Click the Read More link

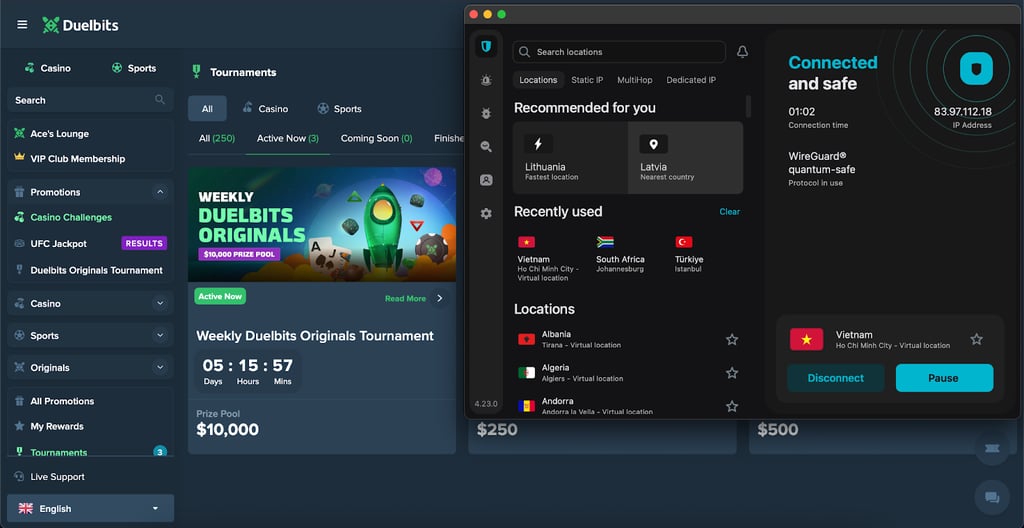405,298
